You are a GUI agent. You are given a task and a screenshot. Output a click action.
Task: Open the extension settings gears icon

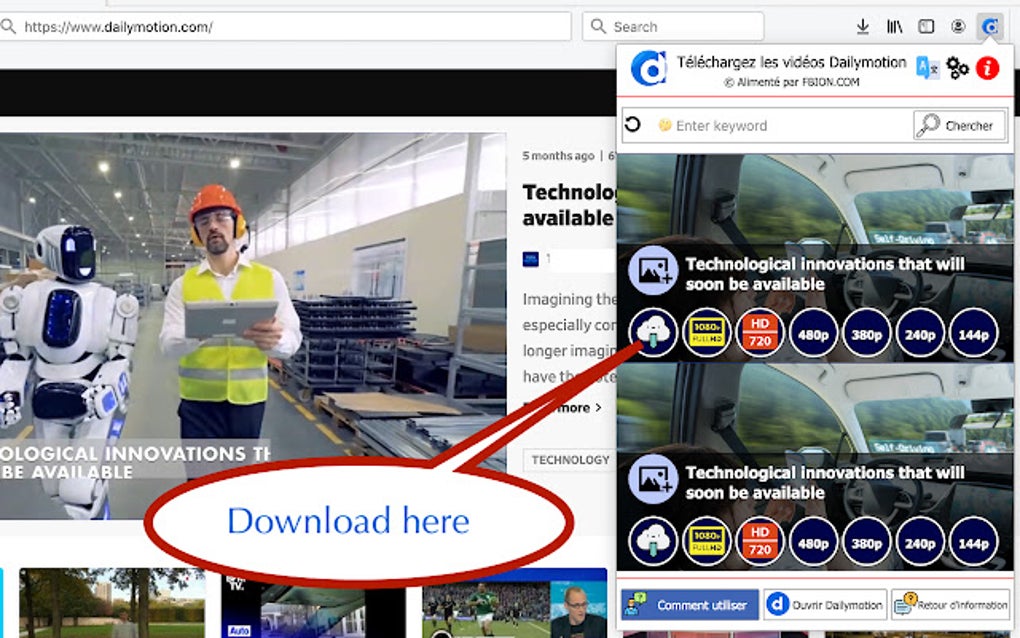(x=957, y=68)
